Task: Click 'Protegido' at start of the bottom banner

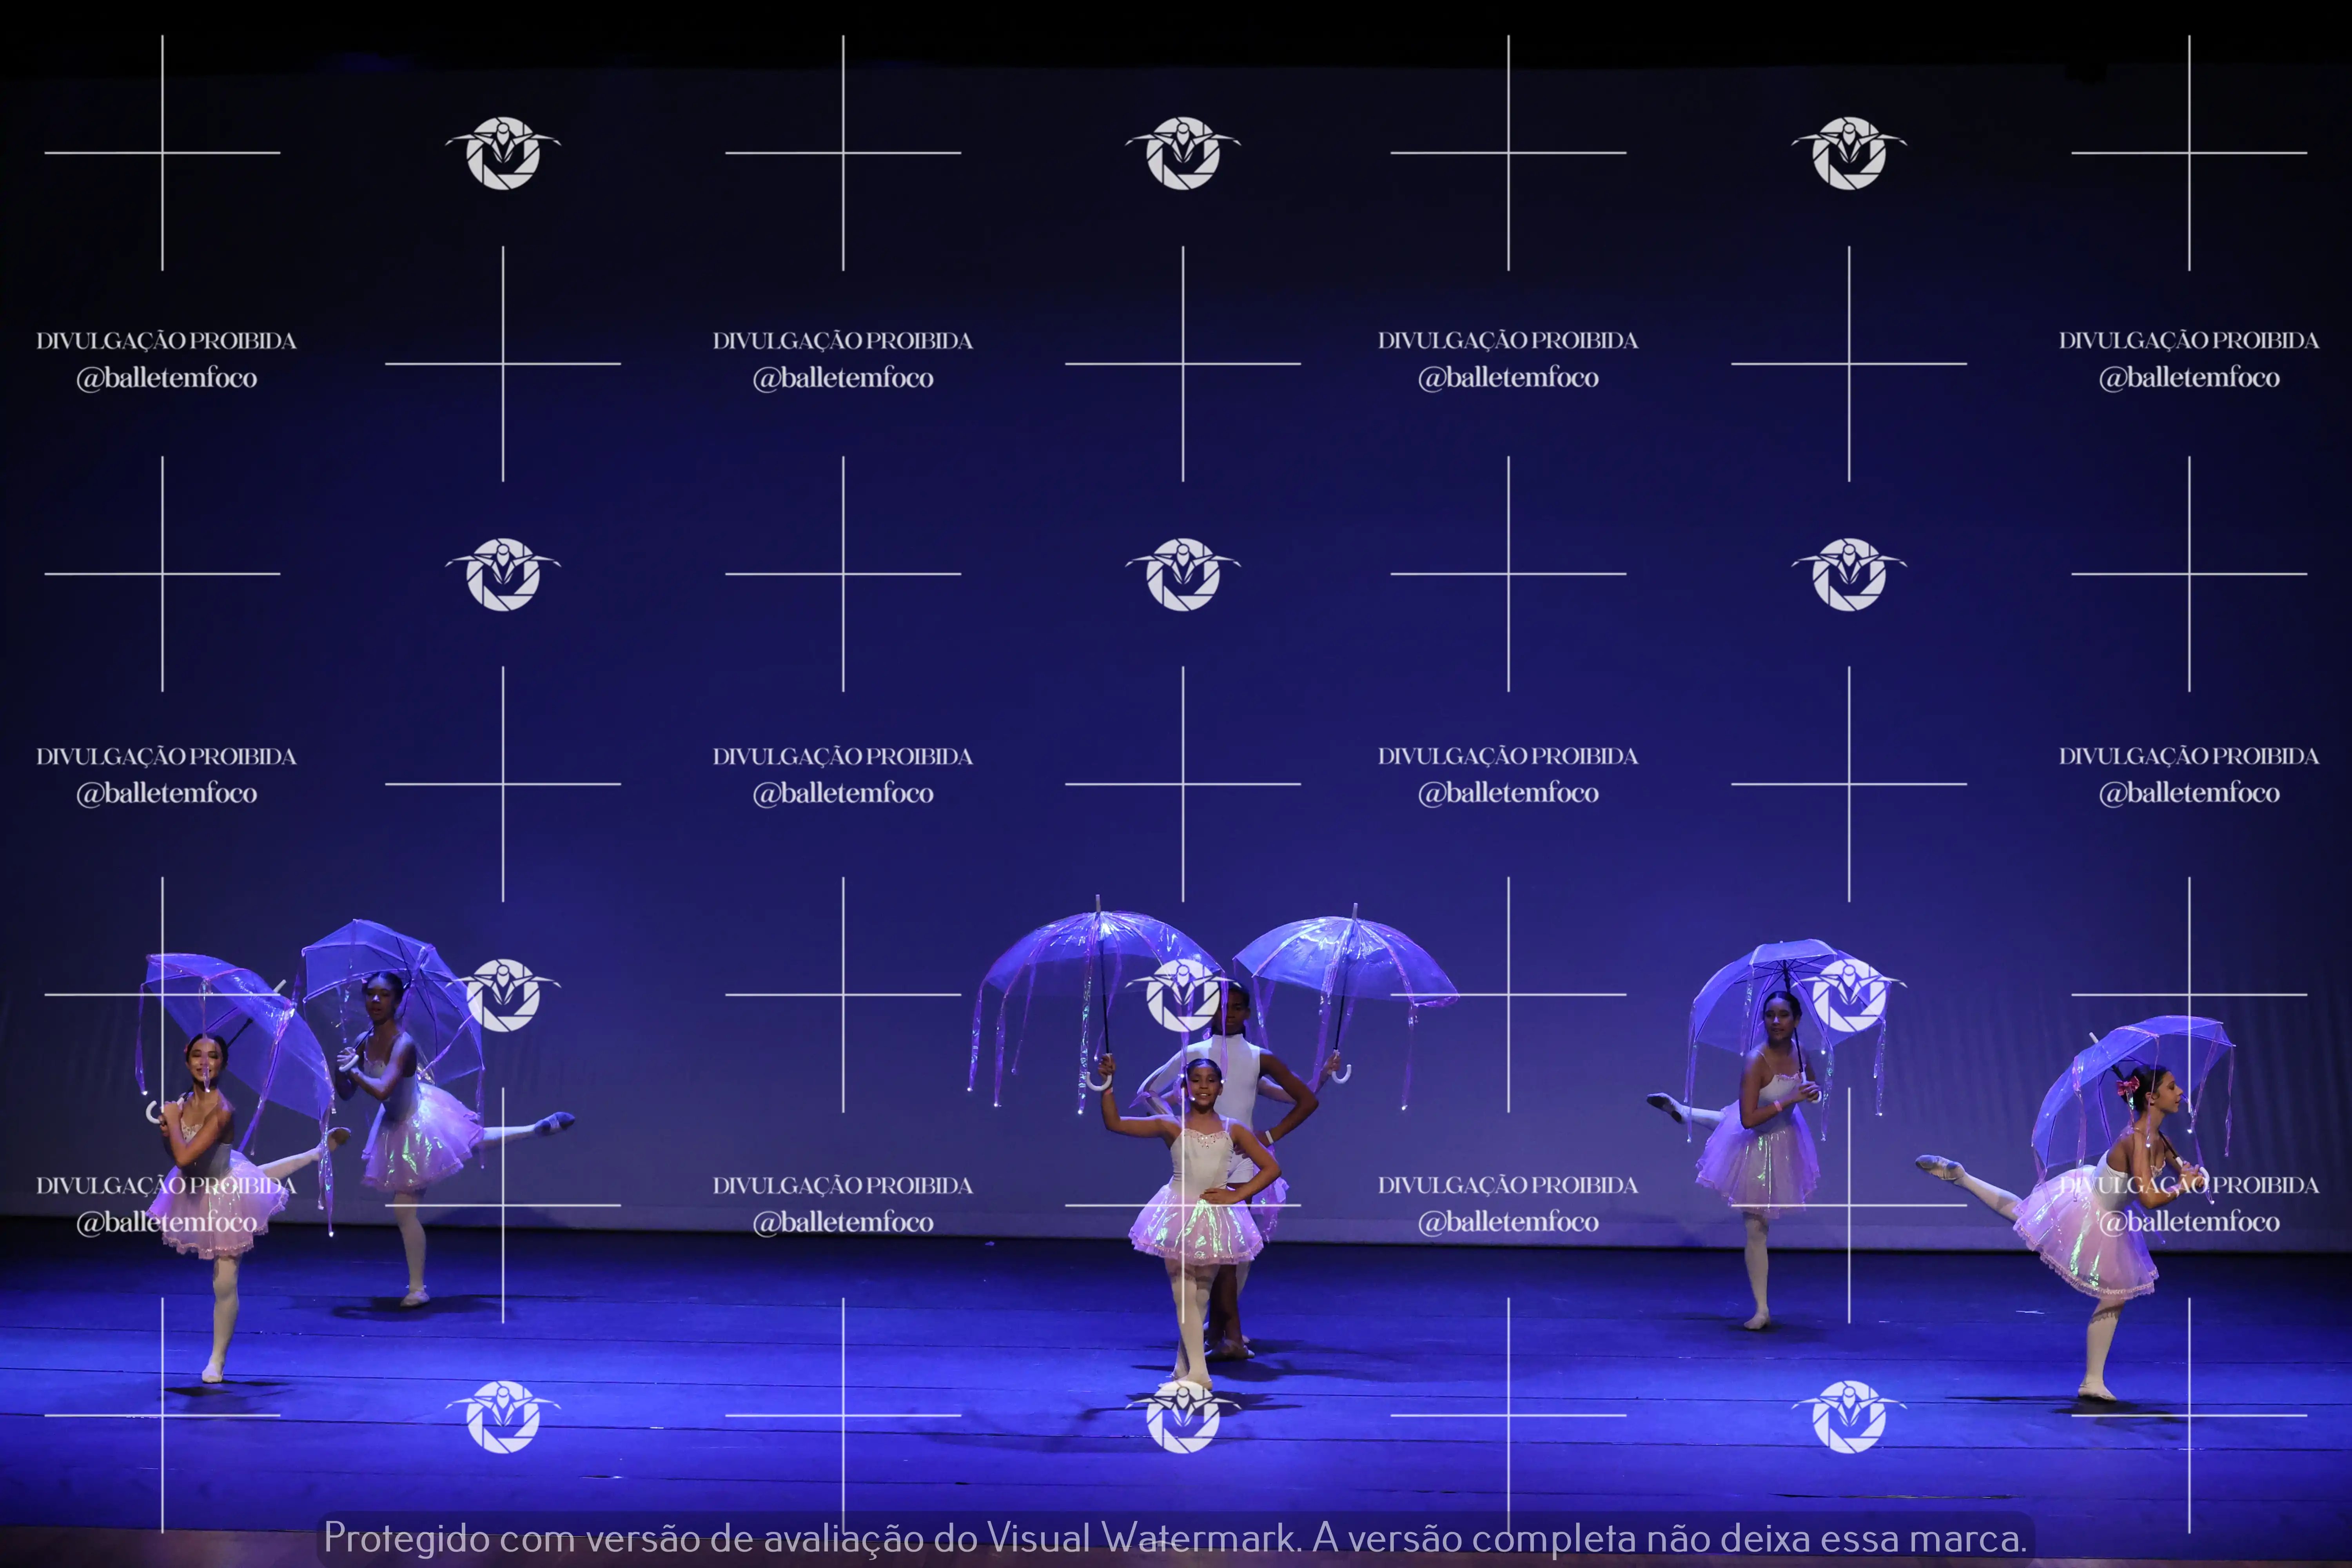Action: (x=406, y=1538)
